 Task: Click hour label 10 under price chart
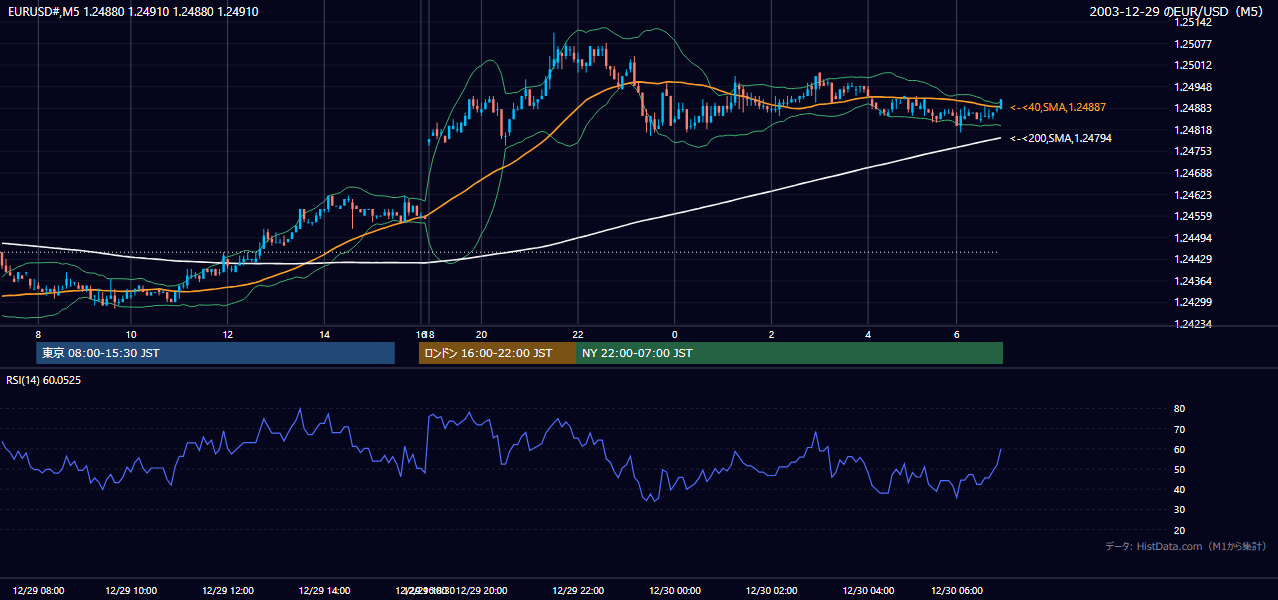pos(131,334)
